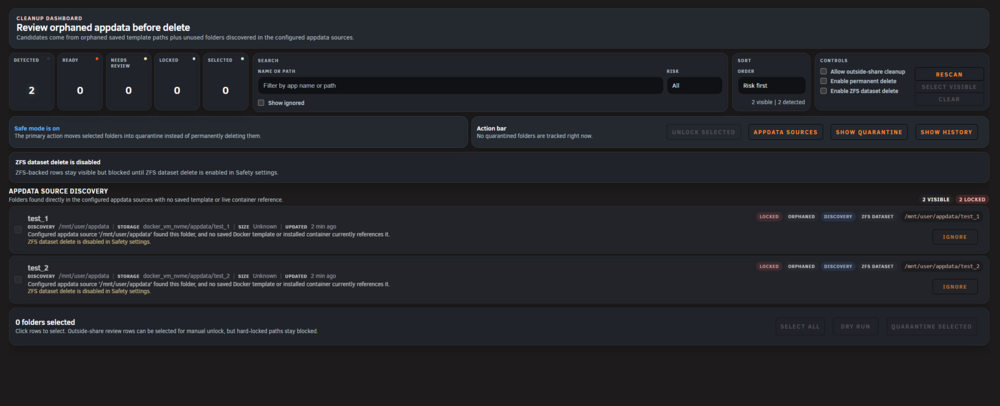This screenshot has width=1000, height=406.
Task: Open the sort Order dropdown
Action: coord(772,85)
